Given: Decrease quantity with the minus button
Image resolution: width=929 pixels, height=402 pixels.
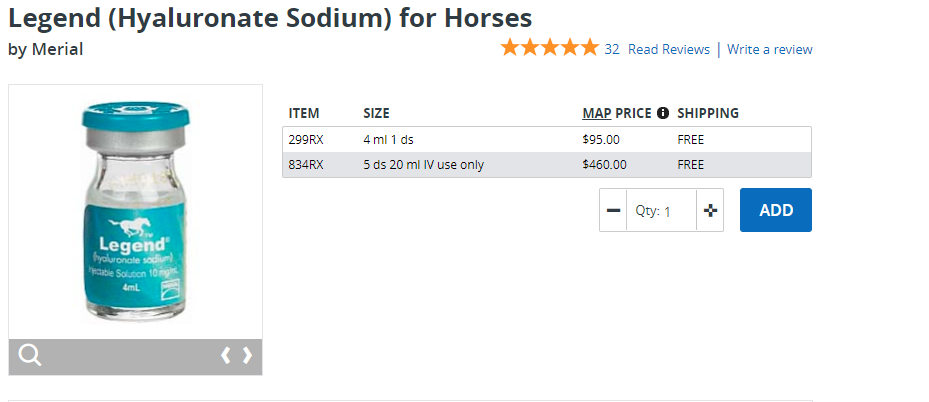Looking at the screenshot, I should tap(613, 210).
